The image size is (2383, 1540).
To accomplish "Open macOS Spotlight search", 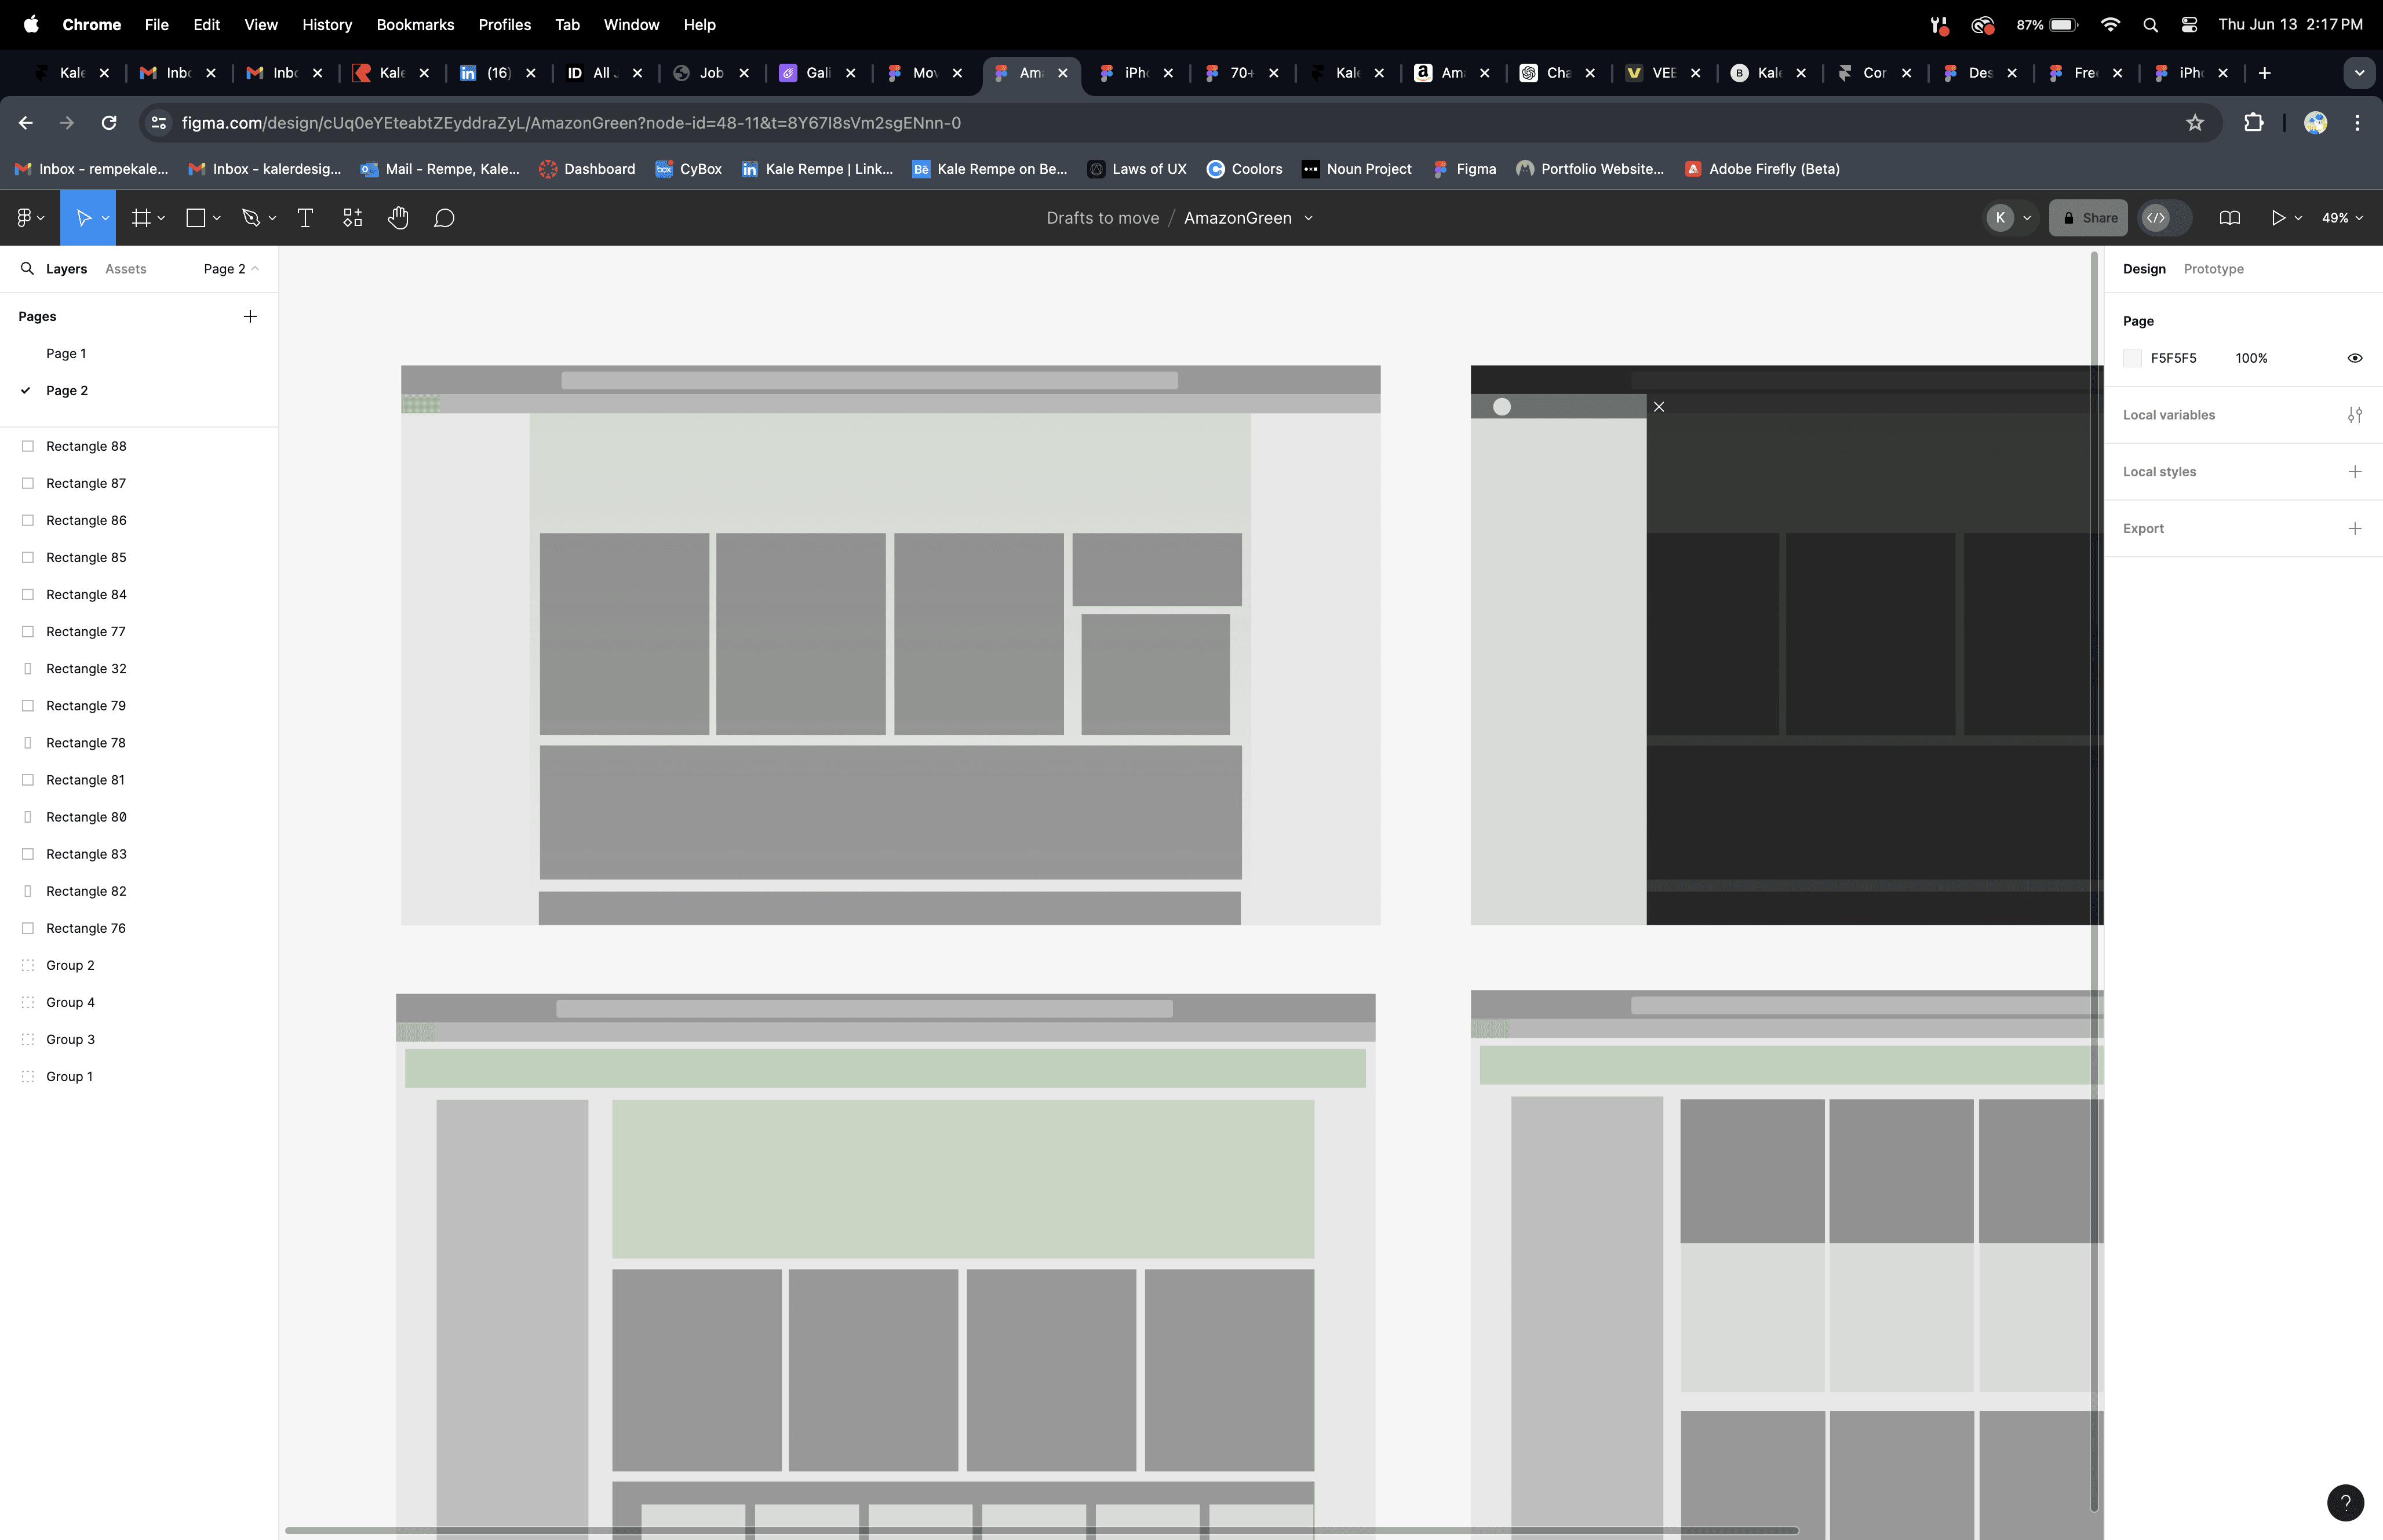I will (x=2150, y=25).
